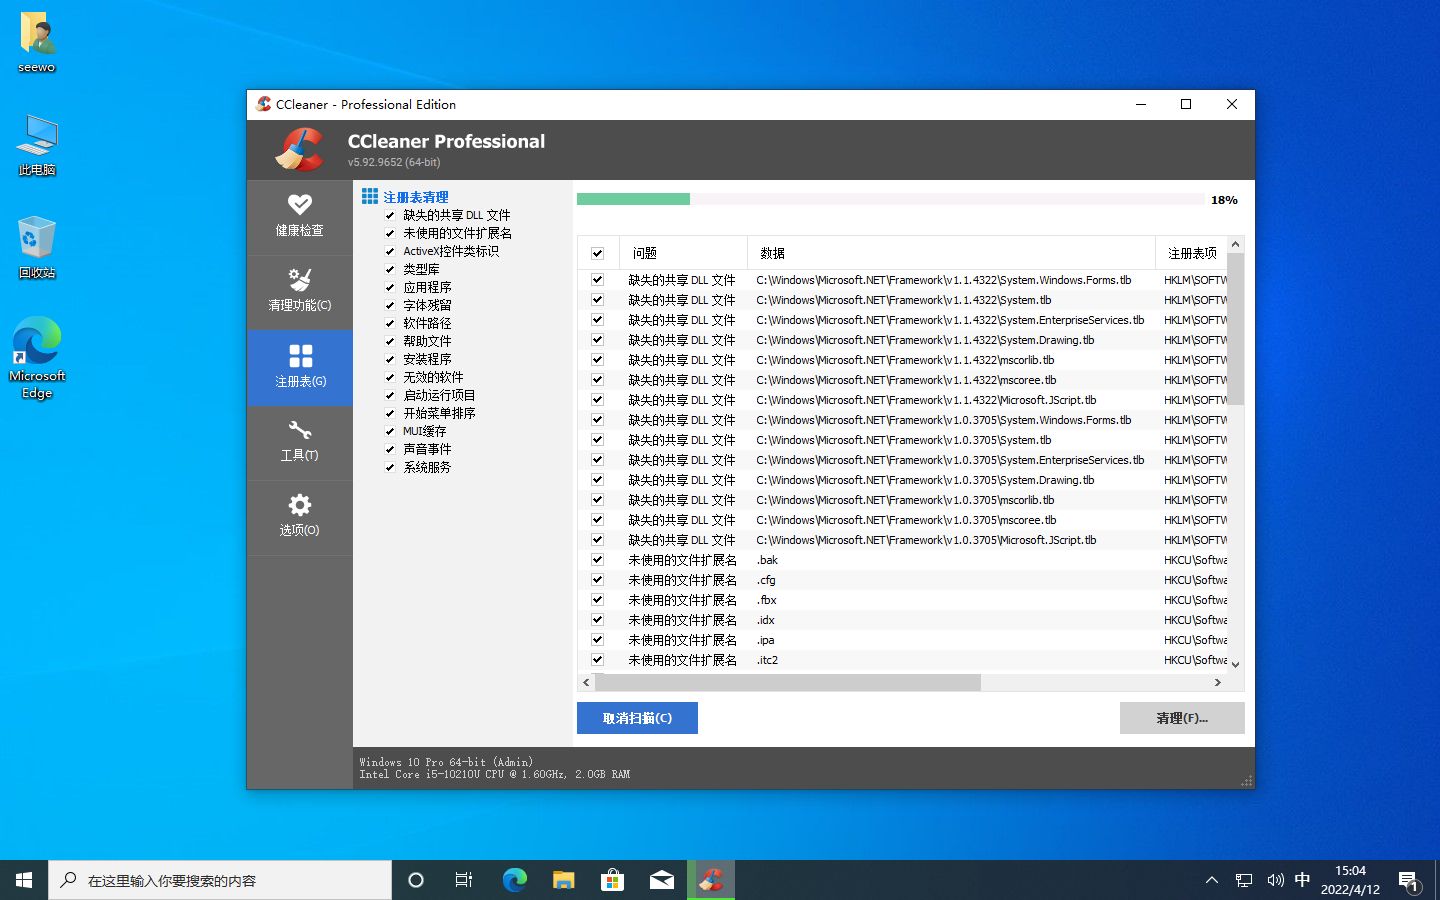Open Mail app from taskbar
The image size is (1440, 900).
[661, 880]
